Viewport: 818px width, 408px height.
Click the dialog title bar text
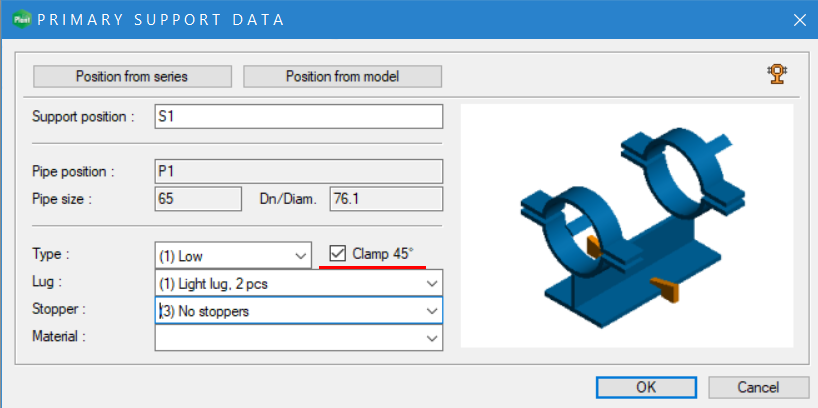pos(160,19)
